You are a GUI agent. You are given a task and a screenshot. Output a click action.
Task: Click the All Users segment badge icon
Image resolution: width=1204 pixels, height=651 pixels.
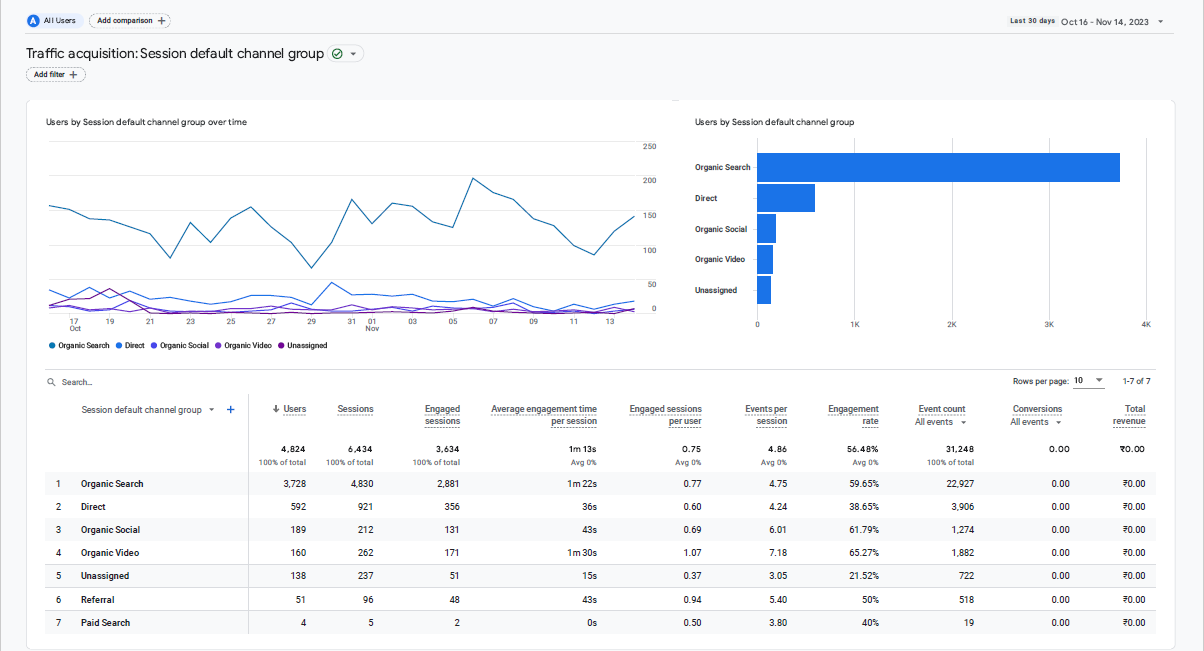click(x=33, y=20)
